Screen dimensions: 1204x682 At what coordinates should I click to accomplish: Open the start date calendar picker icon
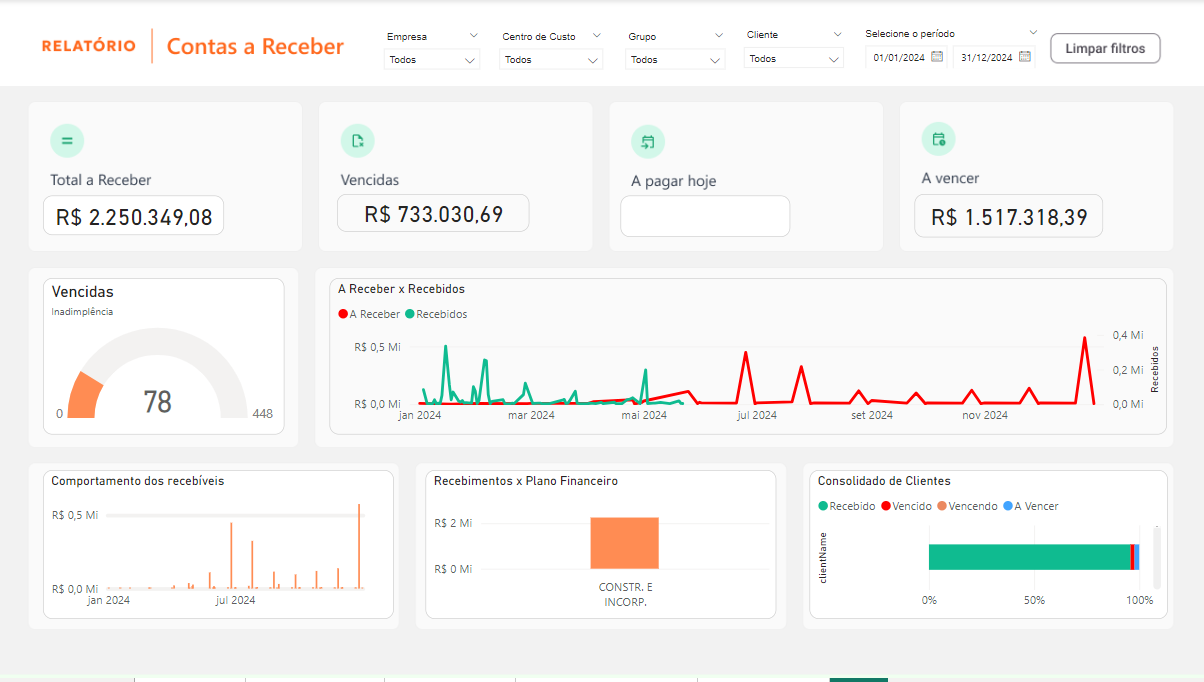coord(937,57)
